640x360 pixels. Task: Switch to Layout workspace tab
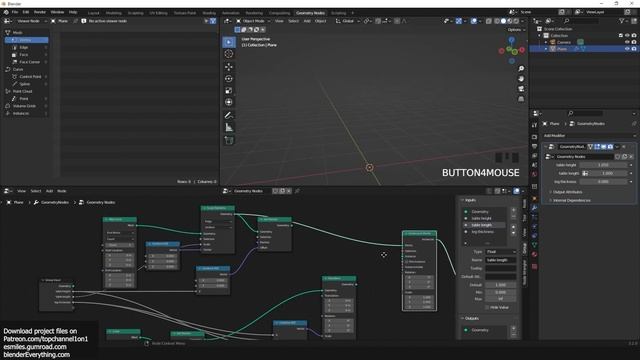[x=93, y=13]
